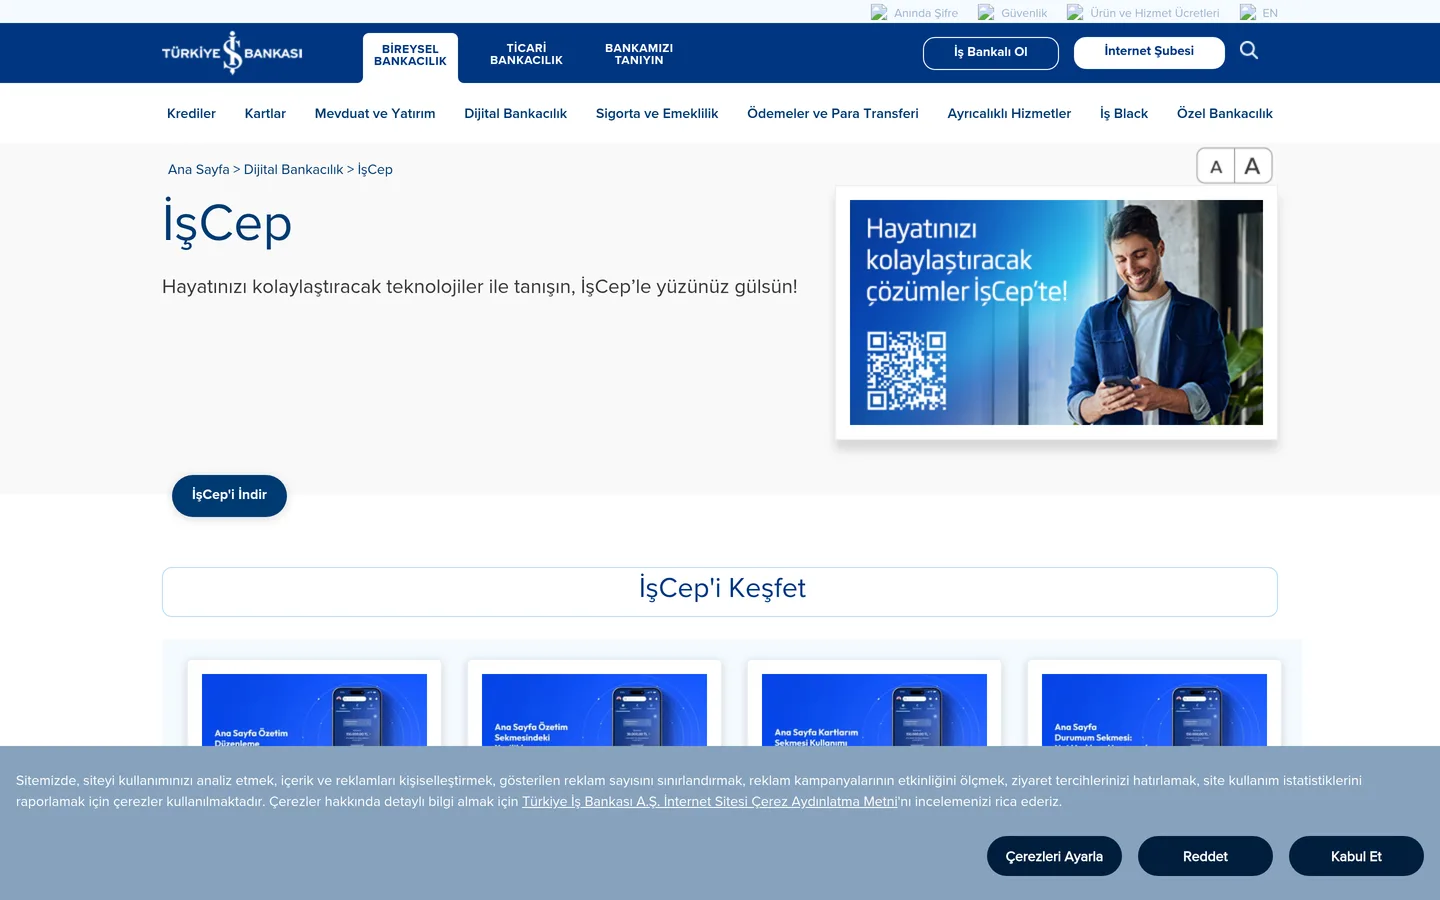Click the İş Bankalı Ol button
The height and width of the screenshot is (900, 1440).
click(x=991, y=53)
